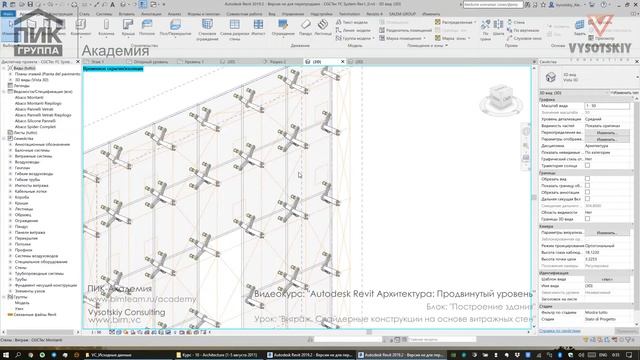Click the Масштаб вида (View scale) value field
640x360 pixels.
pyautogui.click(x=607, y=106)
